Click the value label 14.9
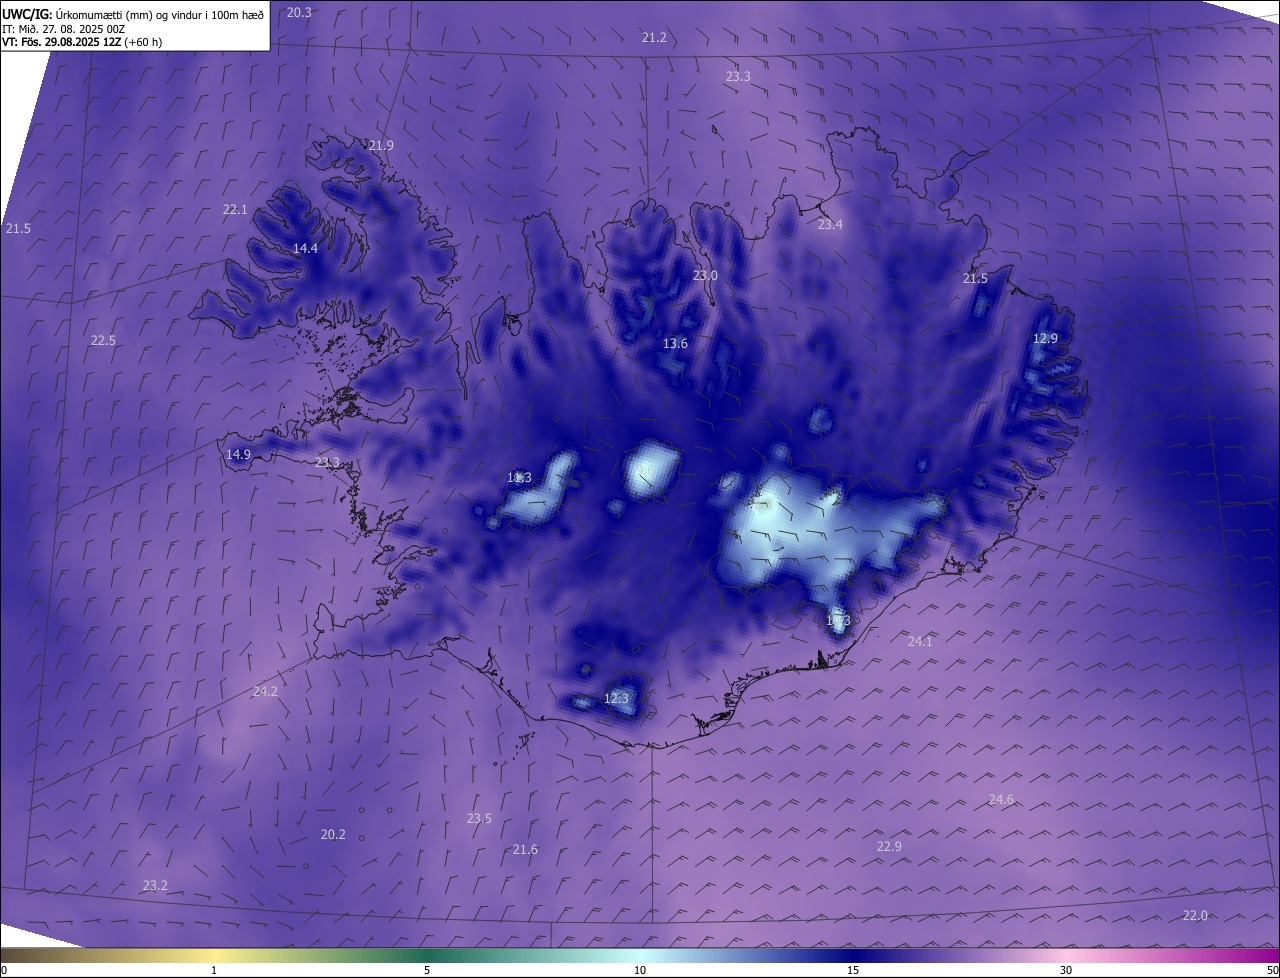 click(238, 454)
